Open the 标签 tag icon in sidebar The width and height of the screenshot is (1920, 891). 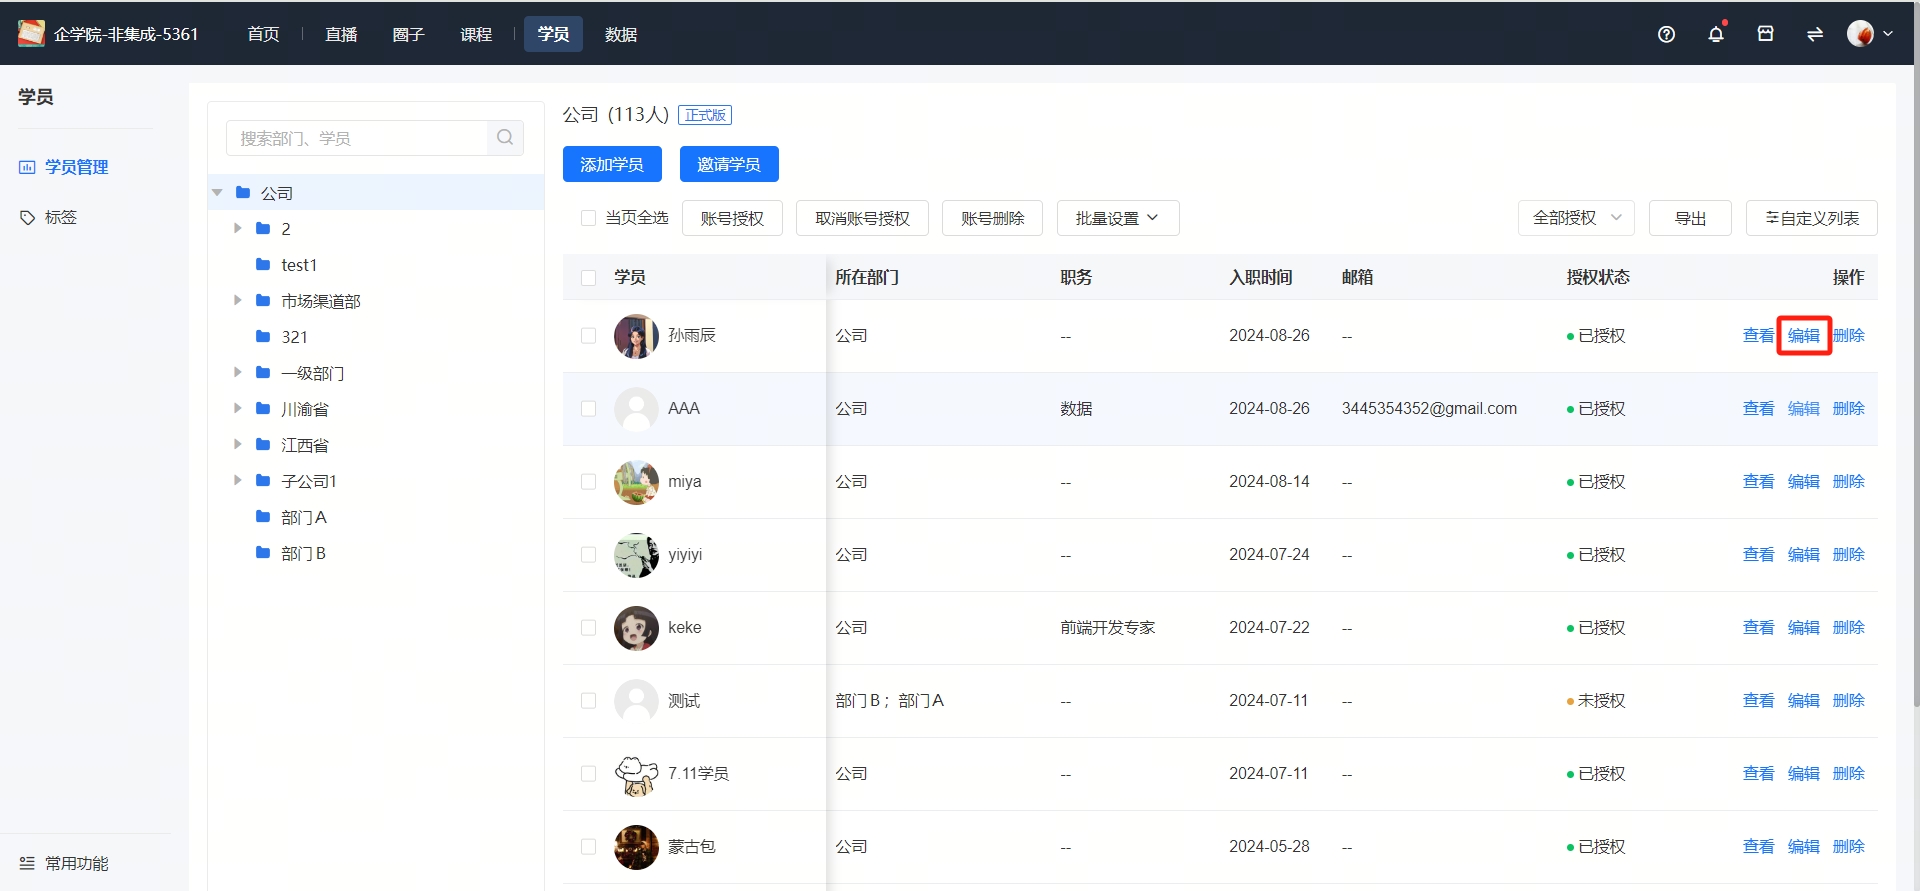click(x=28, y=217)
